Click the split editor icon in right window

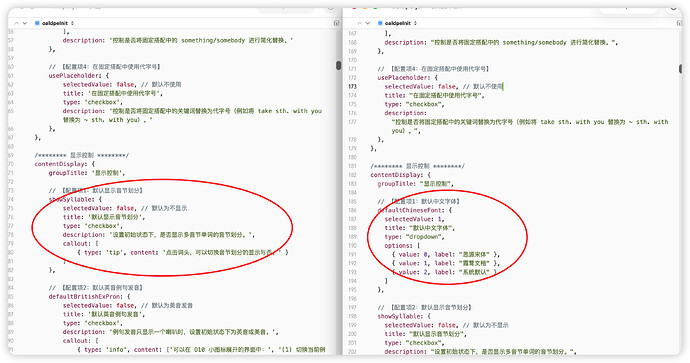tap(679, 23)
